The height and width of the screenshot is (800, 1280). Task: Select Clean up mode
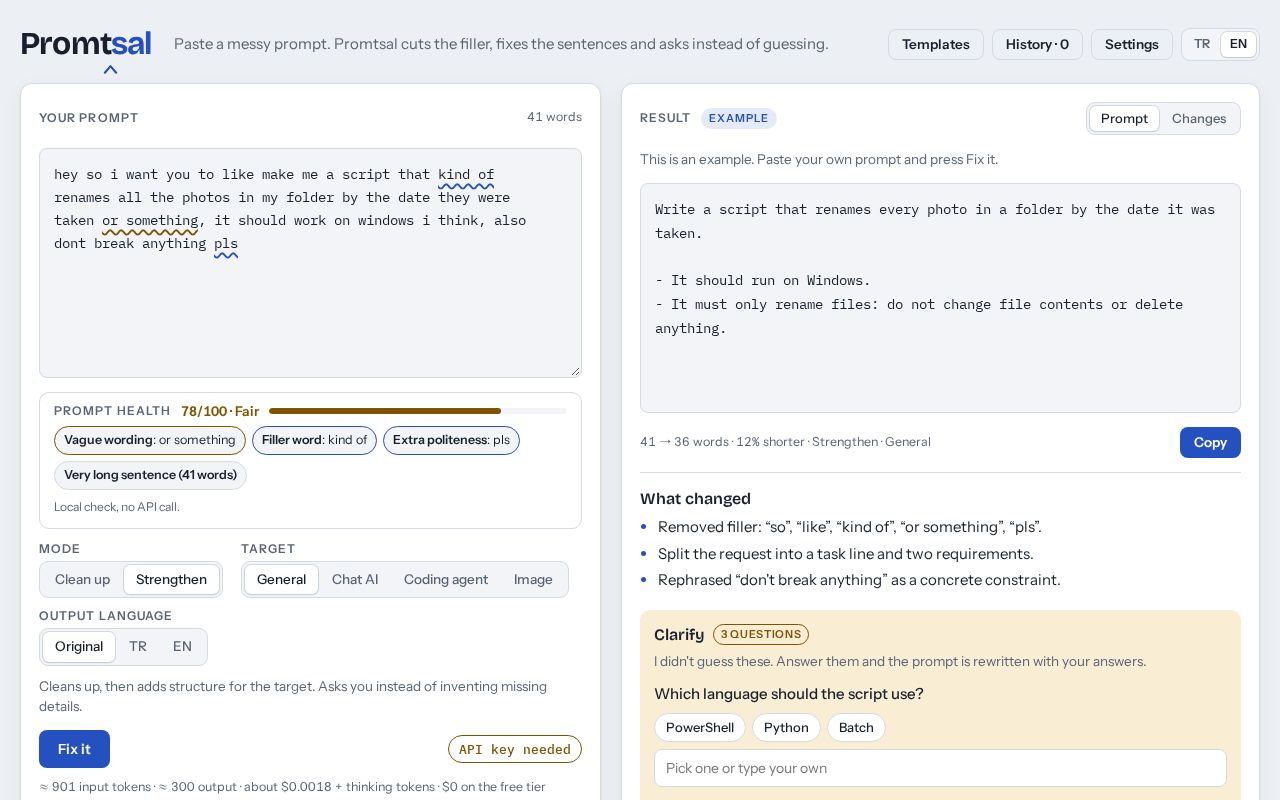pos(82,579)
